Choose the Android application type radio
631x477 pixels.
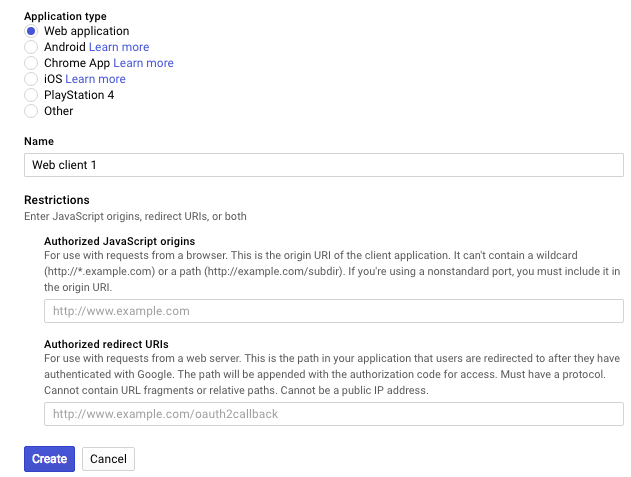pos(31,47)
